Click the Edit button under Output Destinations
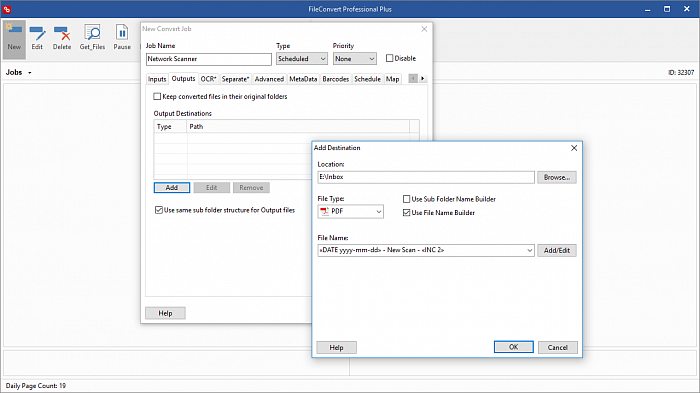Screen dimensions: 700x393 click(x=212, y=188)
